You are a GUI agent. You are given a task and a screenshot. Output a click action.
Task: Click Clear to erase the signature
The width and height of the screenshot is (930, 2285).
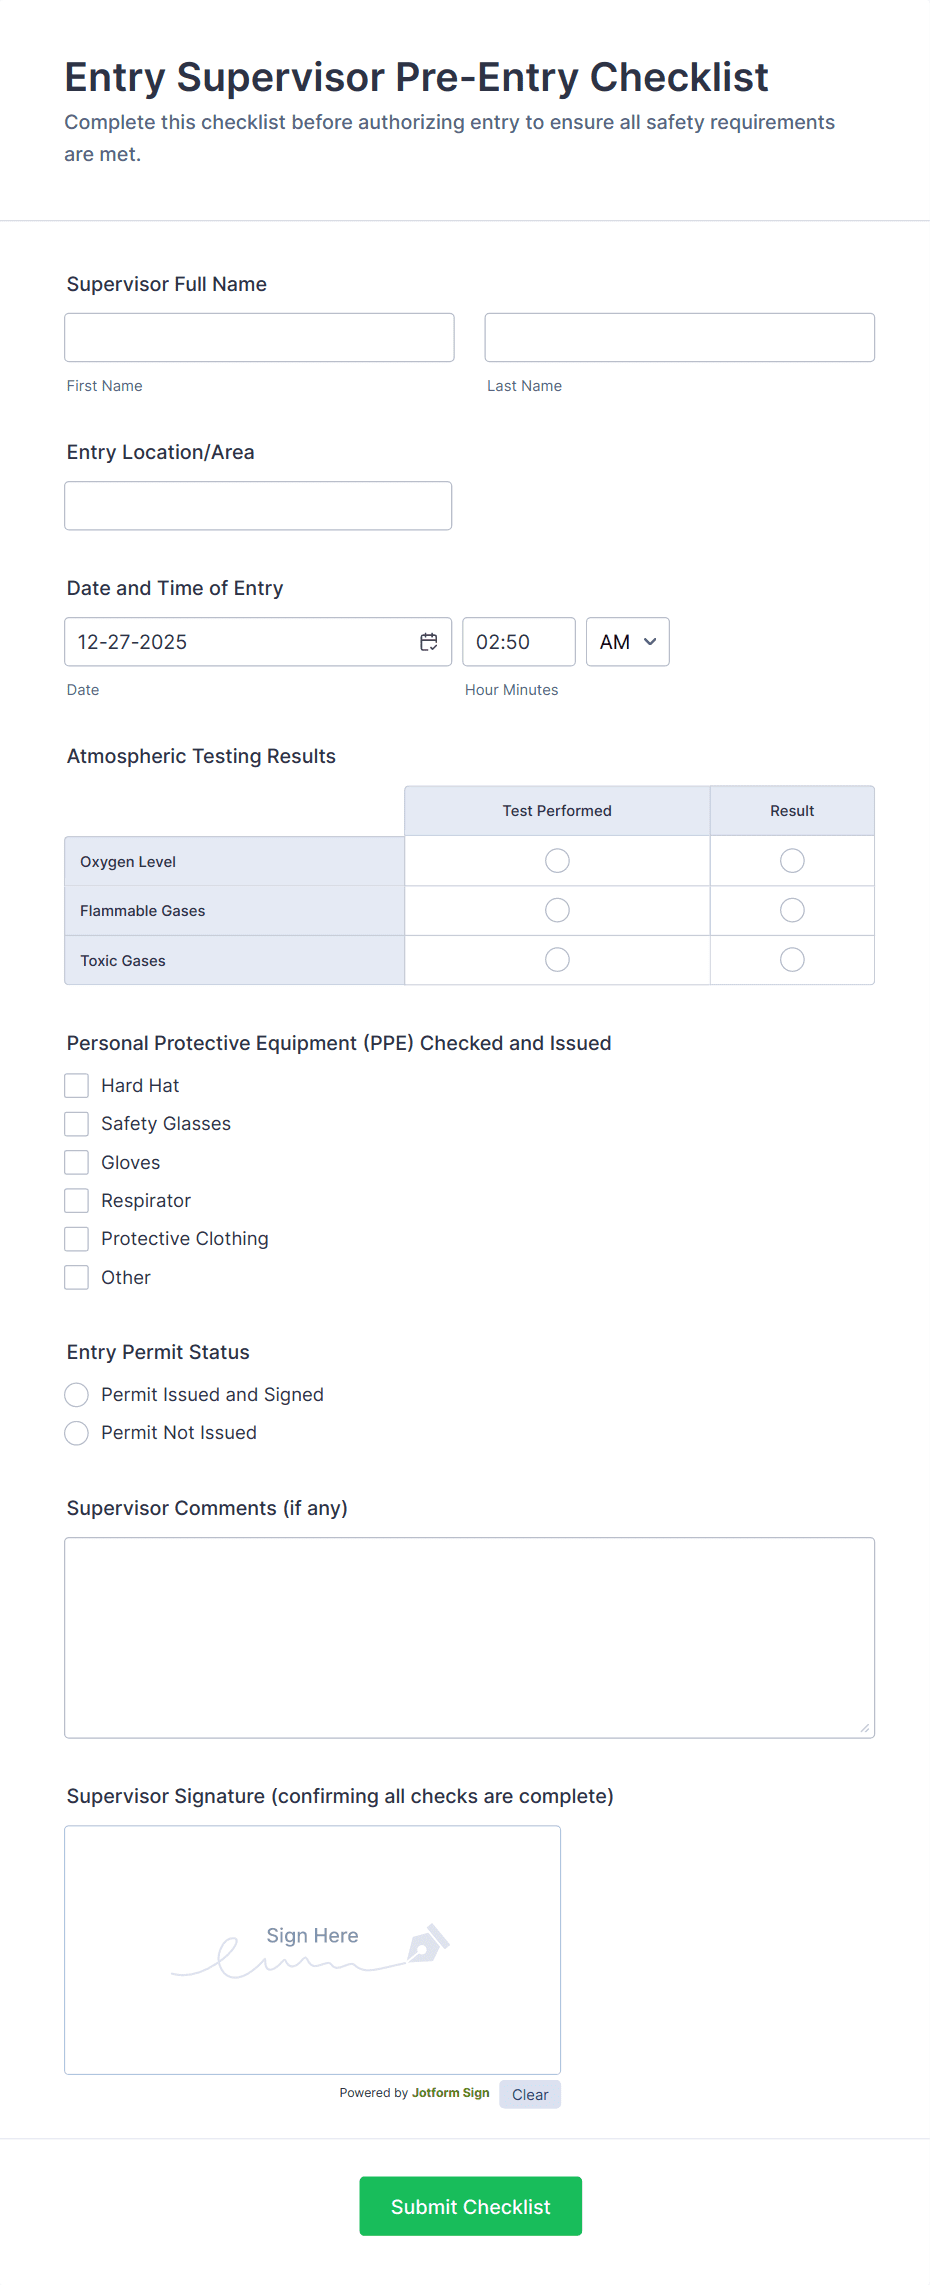(530, 2093)
